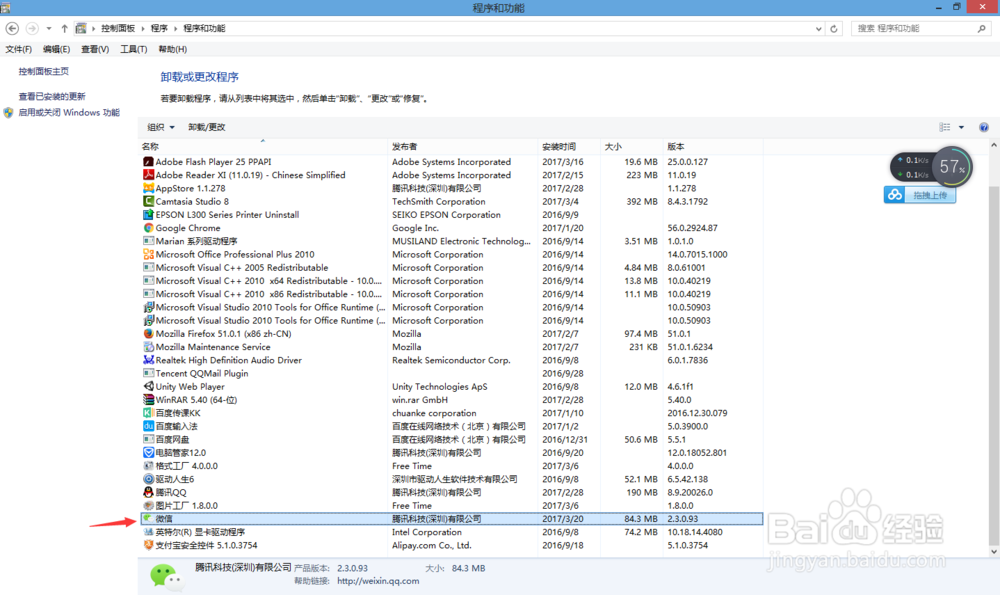Click 控制面板 in the breadcrumb path

click(118, 28)
